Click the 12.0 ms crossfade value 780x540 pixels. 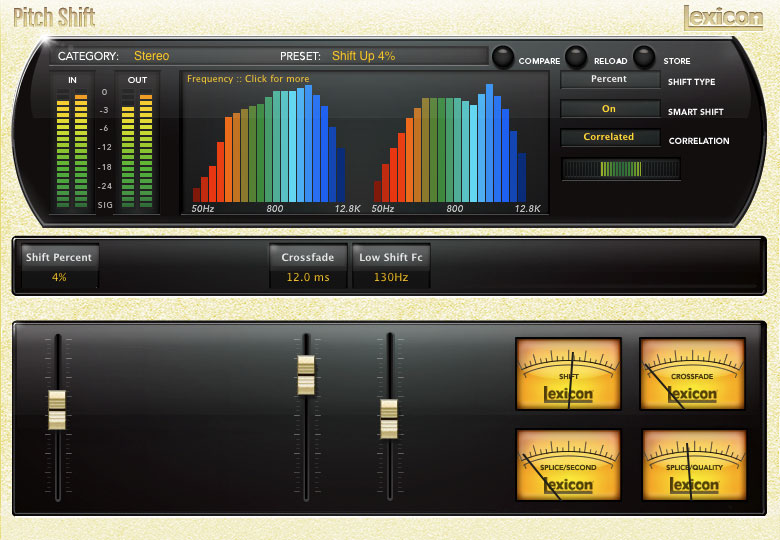pyautogui.click(x=308, y=277)
